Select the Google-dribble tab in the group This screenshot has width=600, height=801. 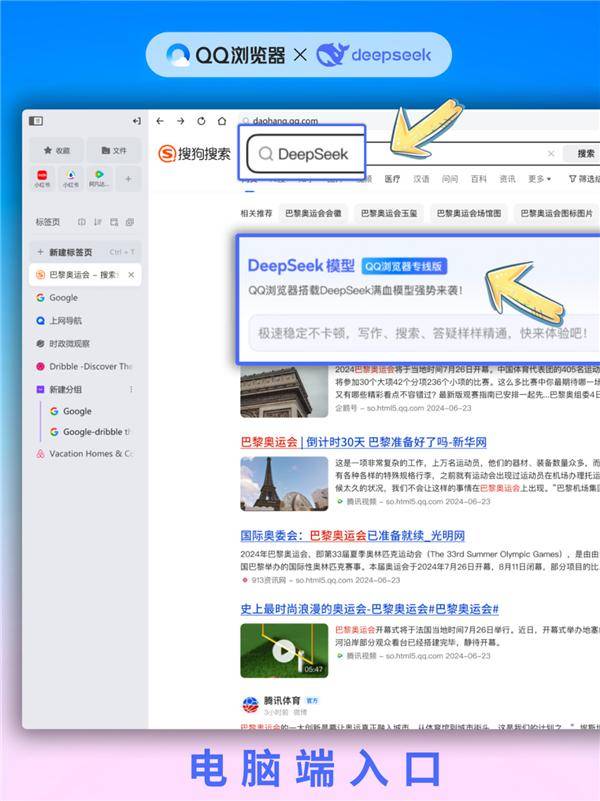click(92, 432)
